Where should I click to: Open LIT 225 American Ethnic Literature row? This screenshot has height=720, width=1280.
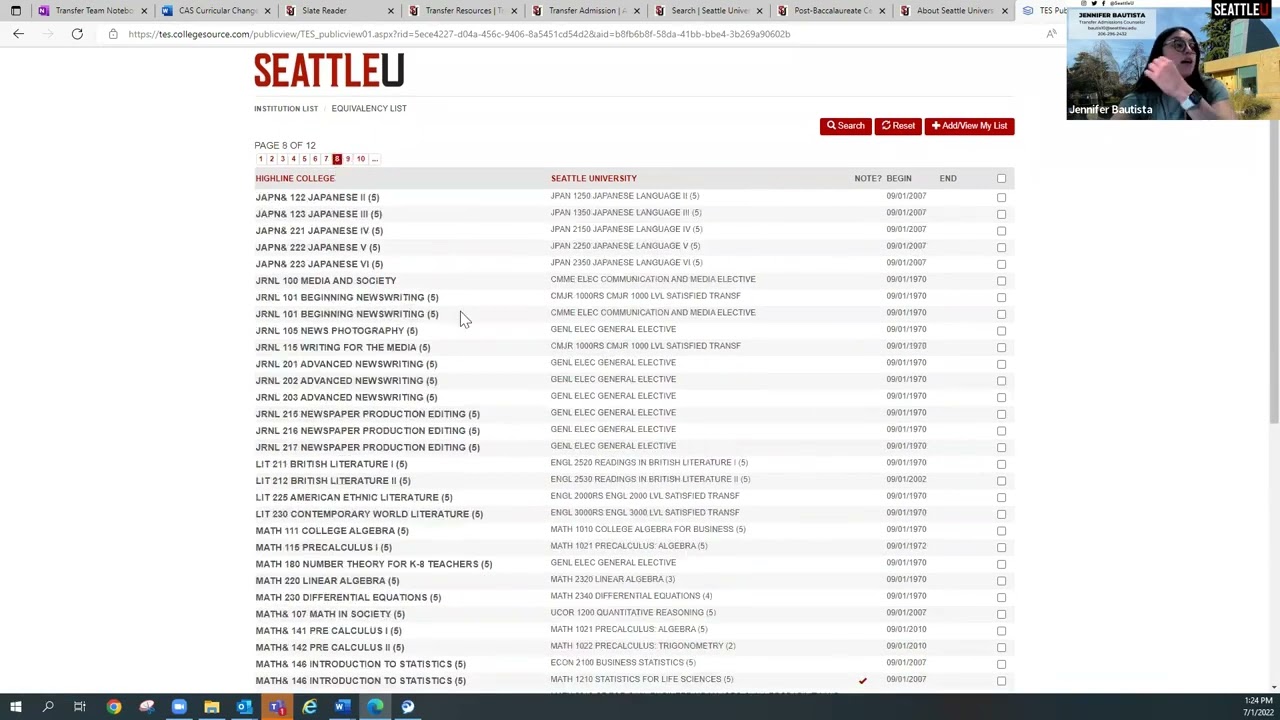353,497
